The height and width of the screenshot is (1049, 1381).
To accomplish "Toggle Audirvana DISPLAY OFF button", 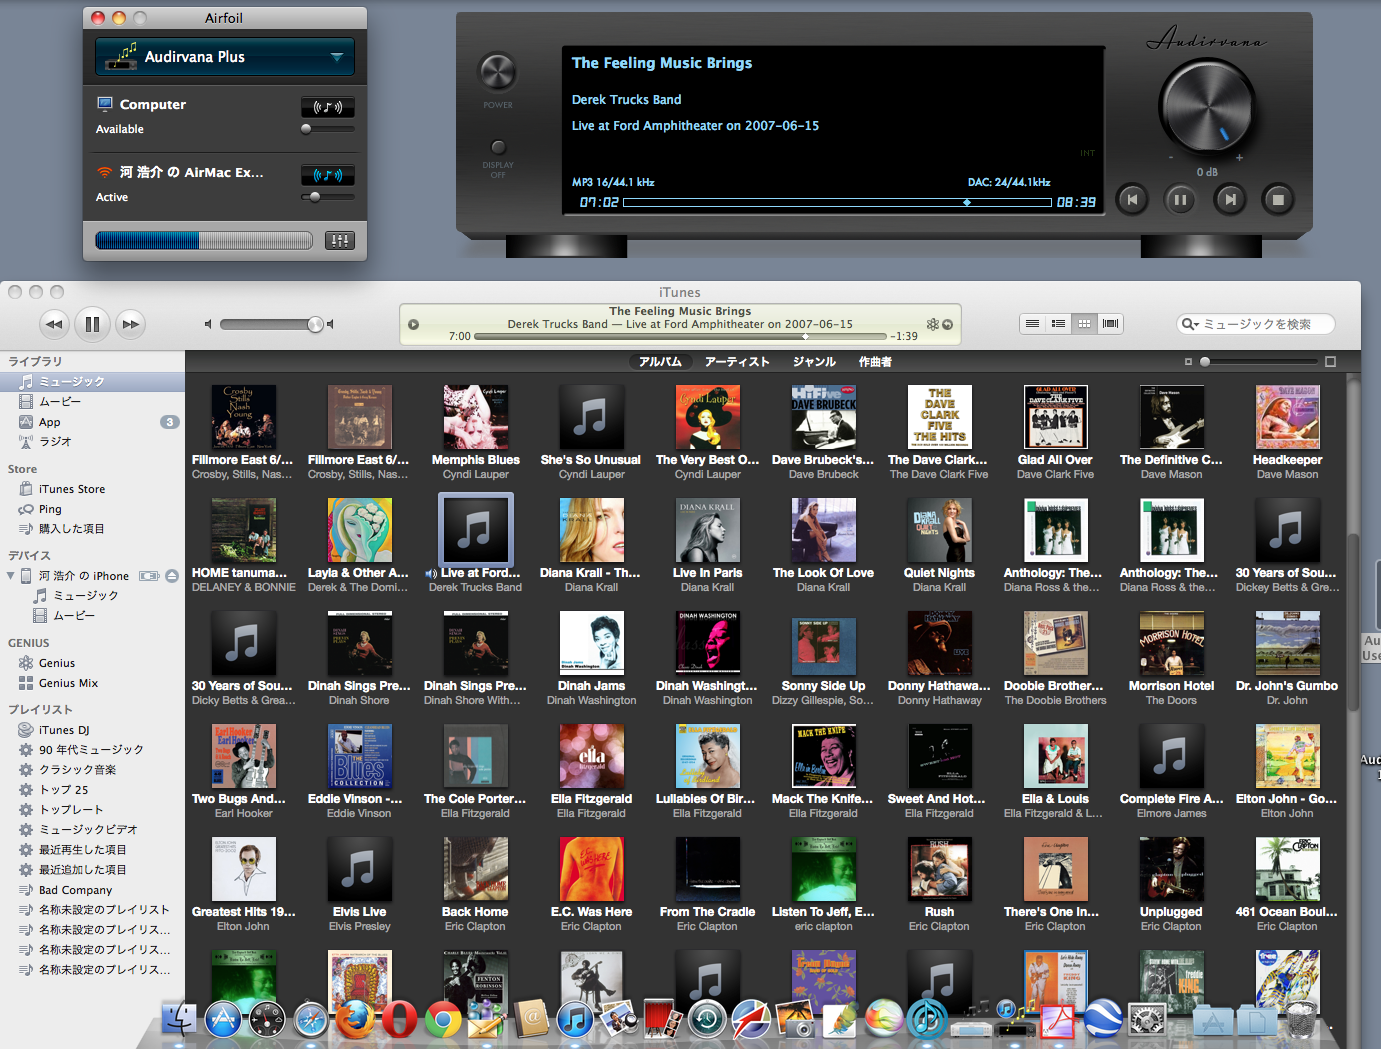I will click(x=498, y=147).
